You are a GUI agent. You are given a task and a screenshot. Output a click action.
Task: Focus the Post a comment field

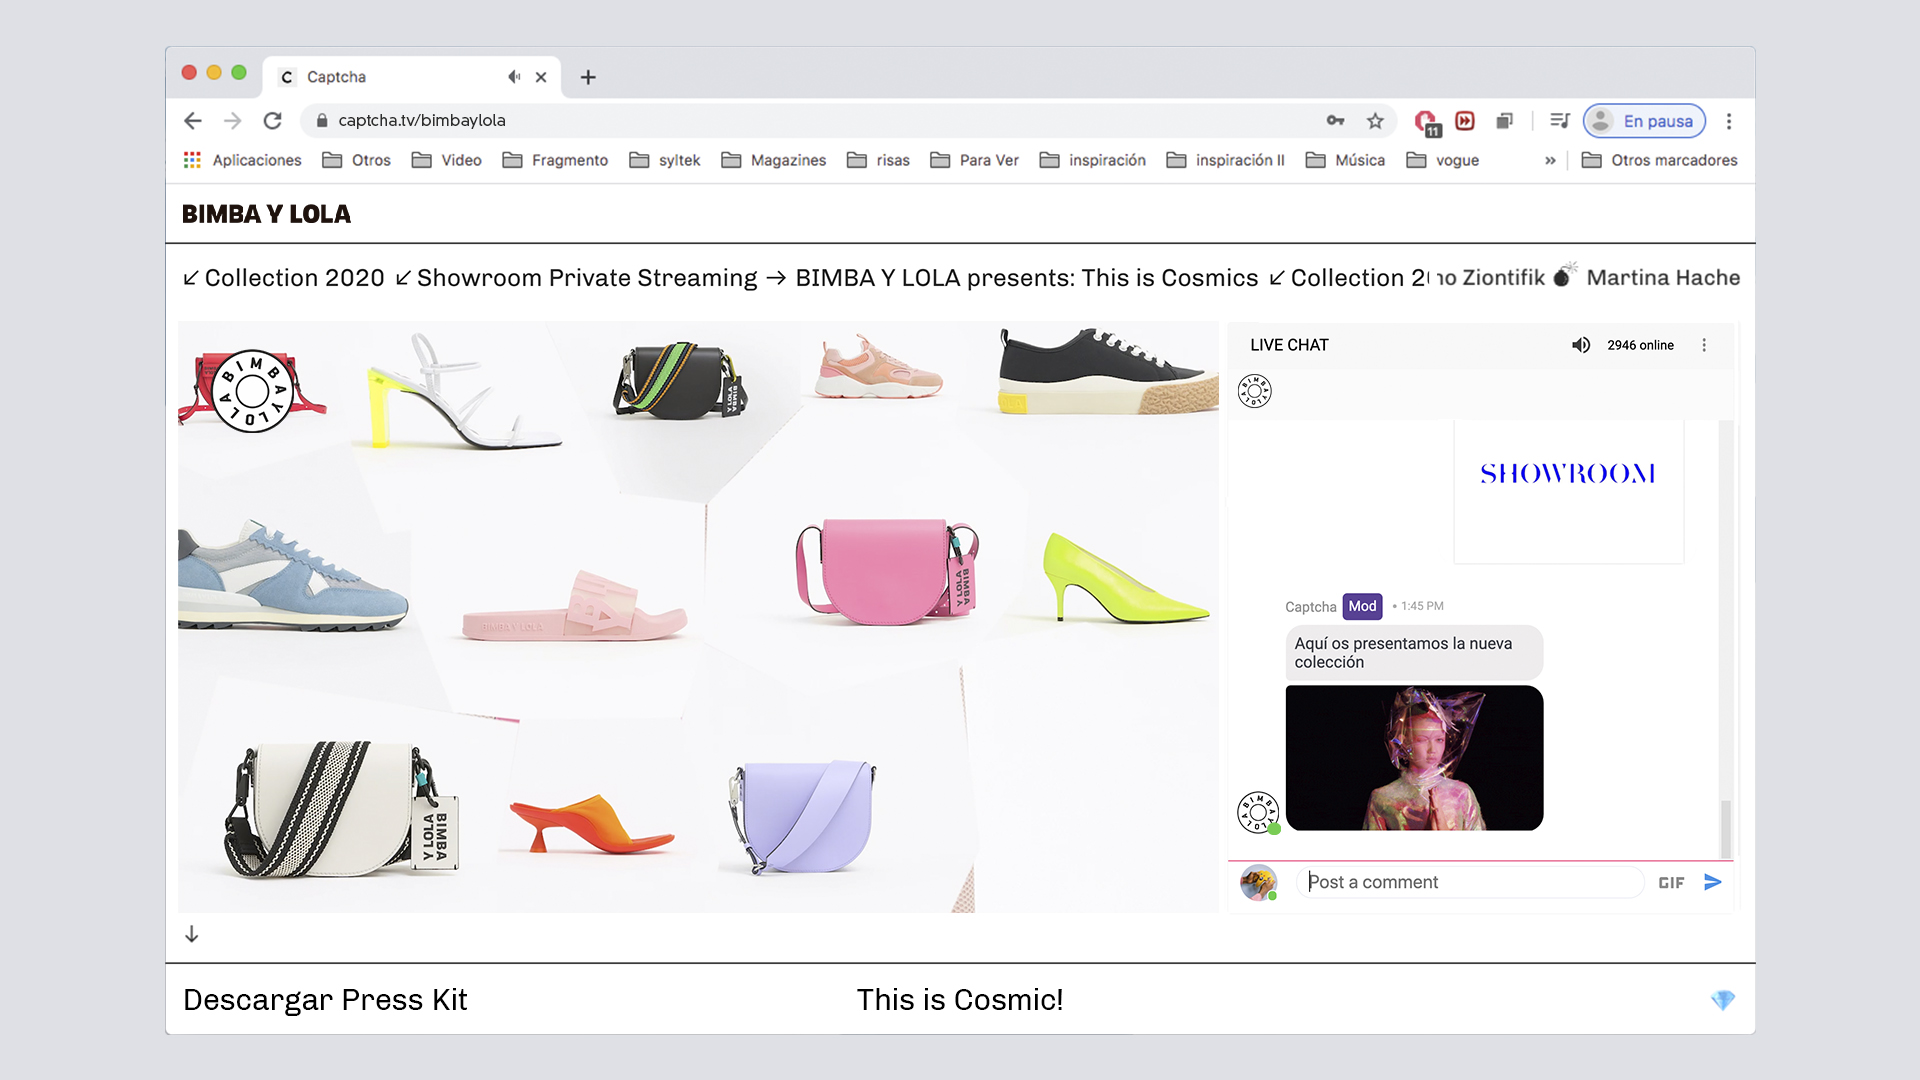tap(1470, 882)
